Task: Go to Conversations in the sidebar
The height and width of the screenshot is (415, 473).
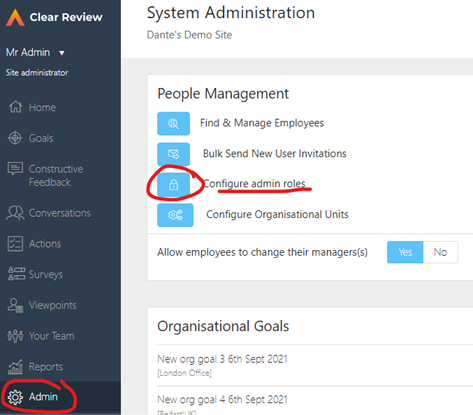Action: tap(60, 213)
